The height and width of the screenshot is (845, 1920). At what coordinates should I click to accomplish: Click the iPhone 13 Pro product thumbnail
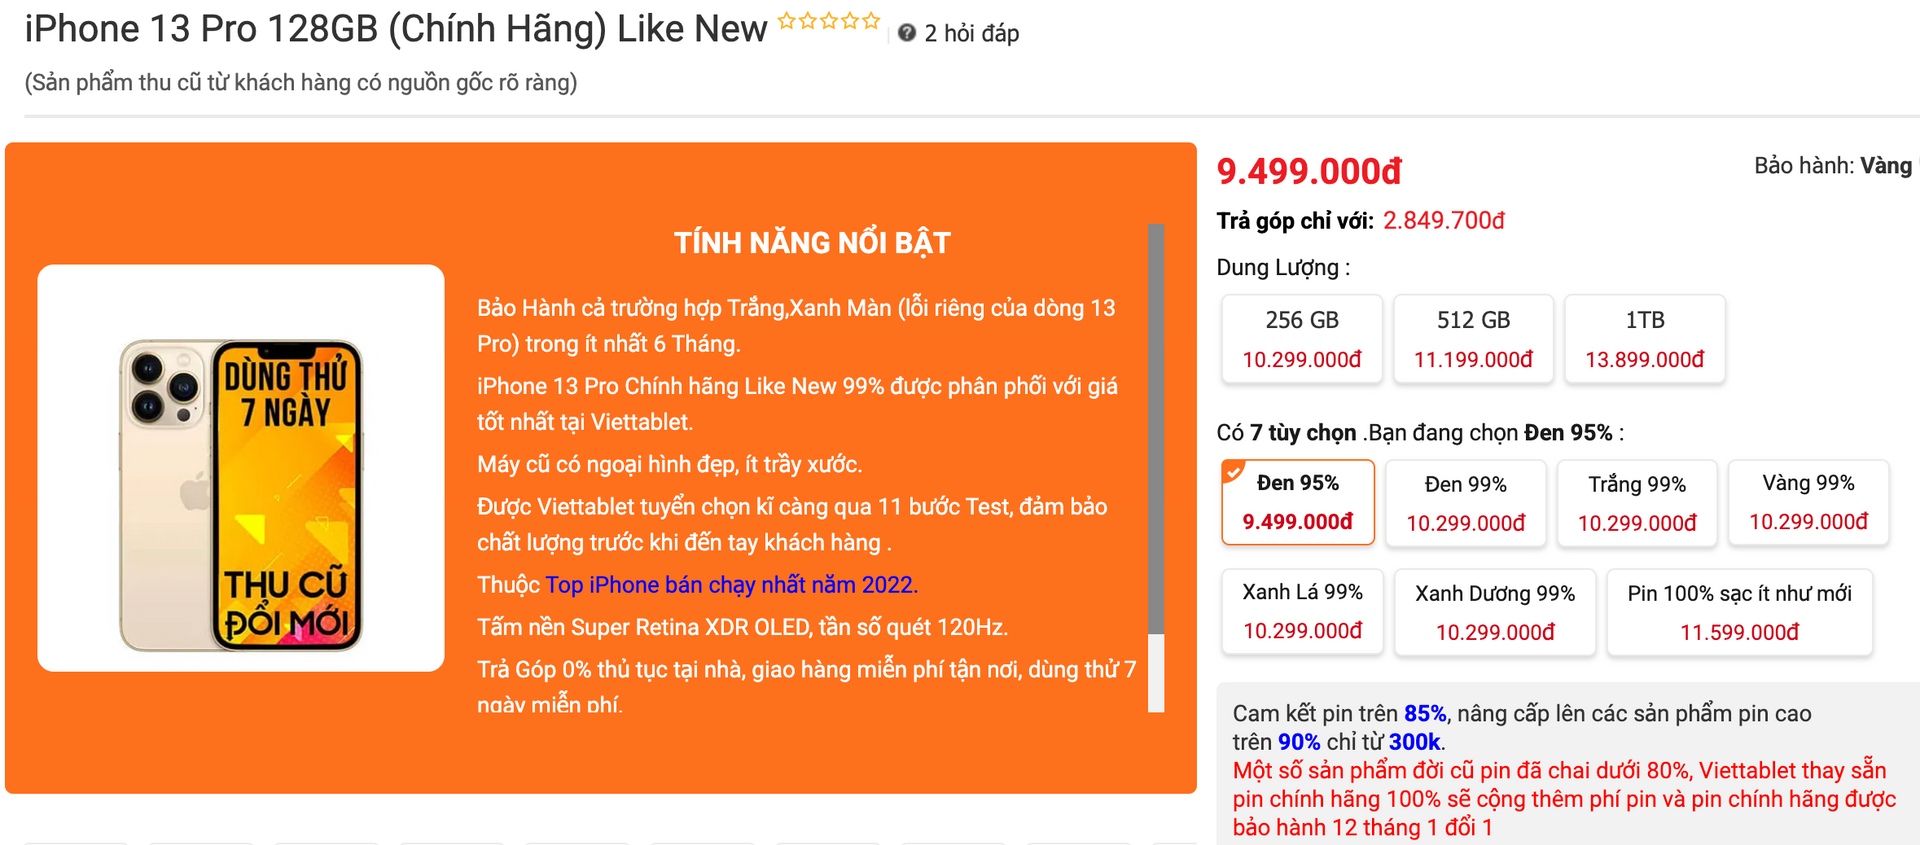coord(241,468)
